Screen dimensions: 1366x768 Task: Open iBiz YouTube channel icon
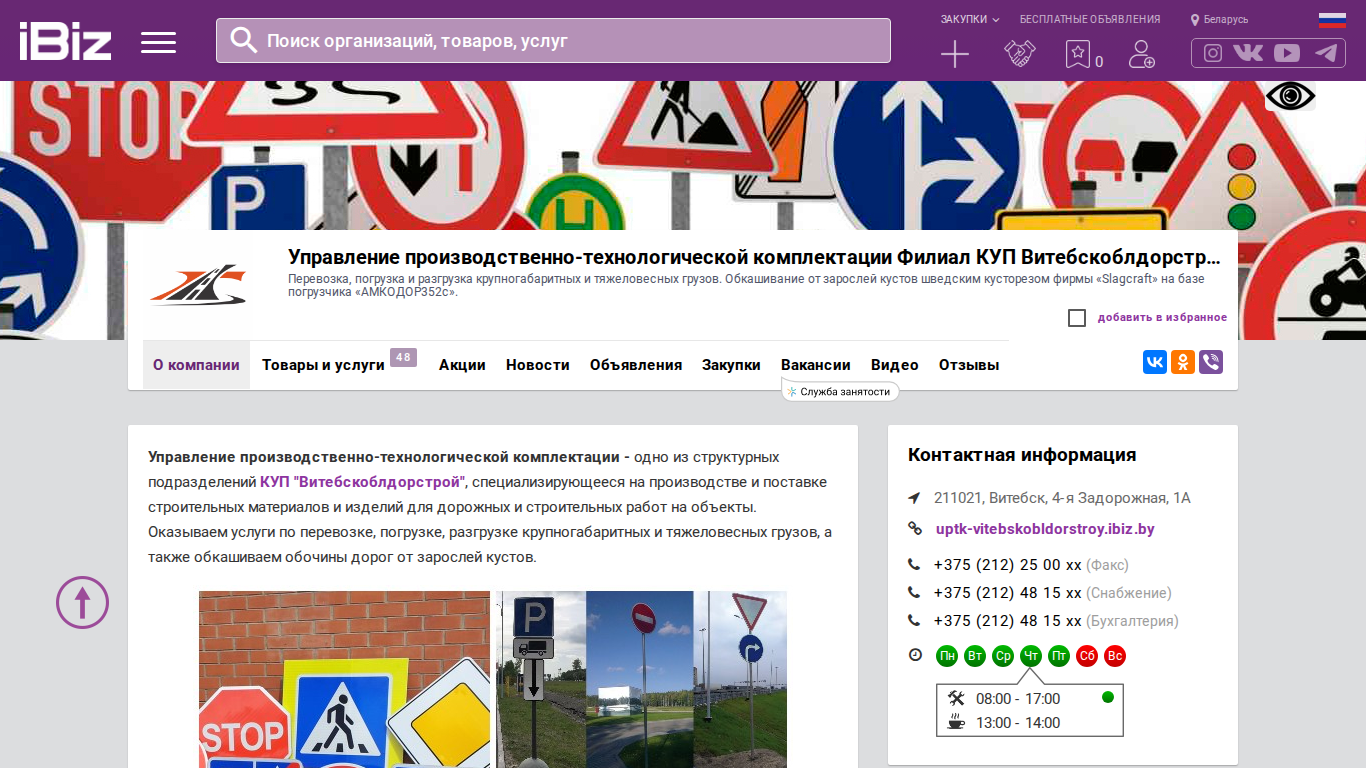1287,53
